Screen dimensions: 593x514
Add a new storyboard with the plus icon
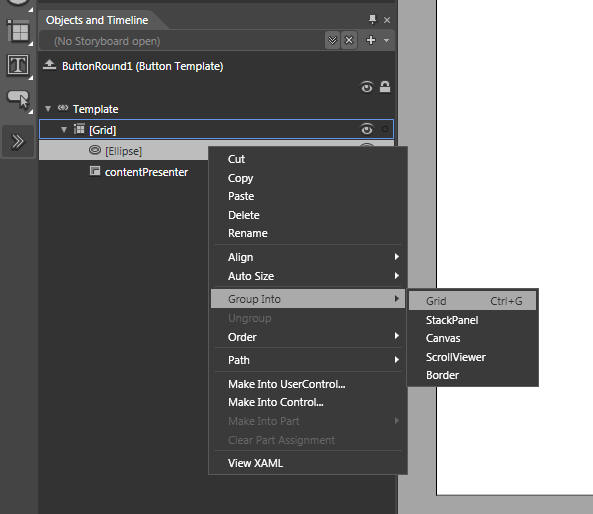pyautogui.click(x=371, y=40)
